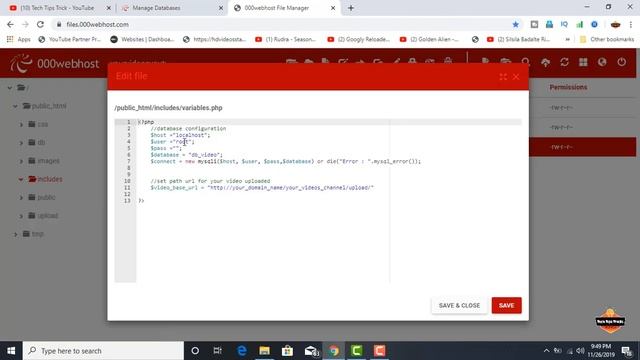Viewport: 640px width, 360px height.
Task: Click the upload files cloud icon
Action: coord(545,62)
